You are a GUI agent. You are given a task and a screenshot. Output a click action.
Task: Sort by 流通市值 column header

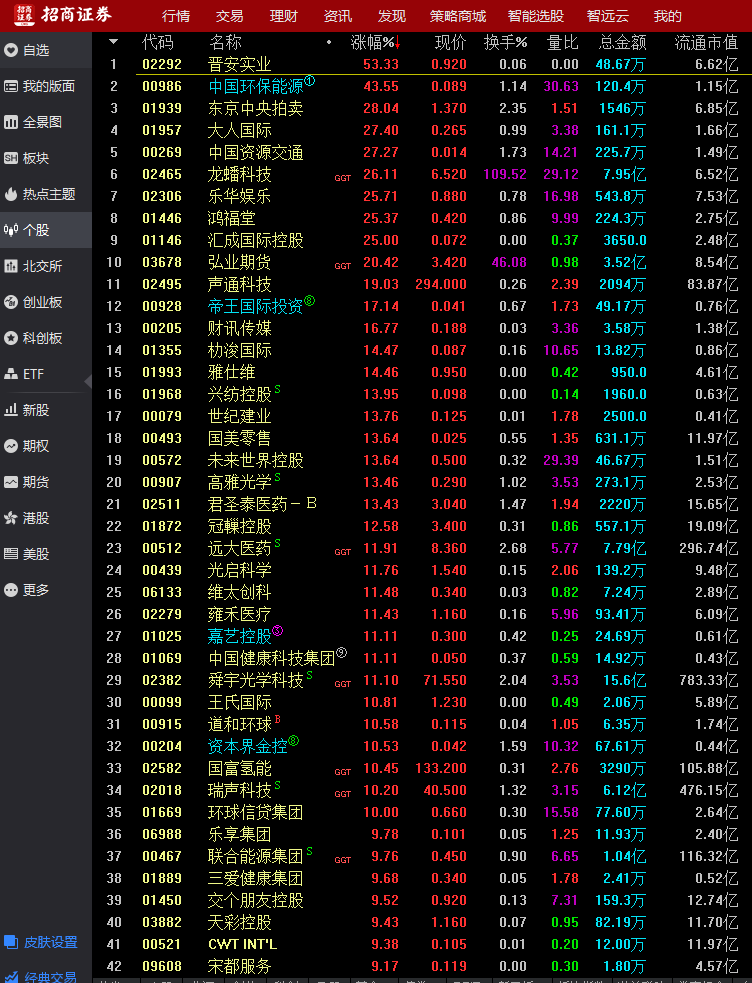(706, 43)
